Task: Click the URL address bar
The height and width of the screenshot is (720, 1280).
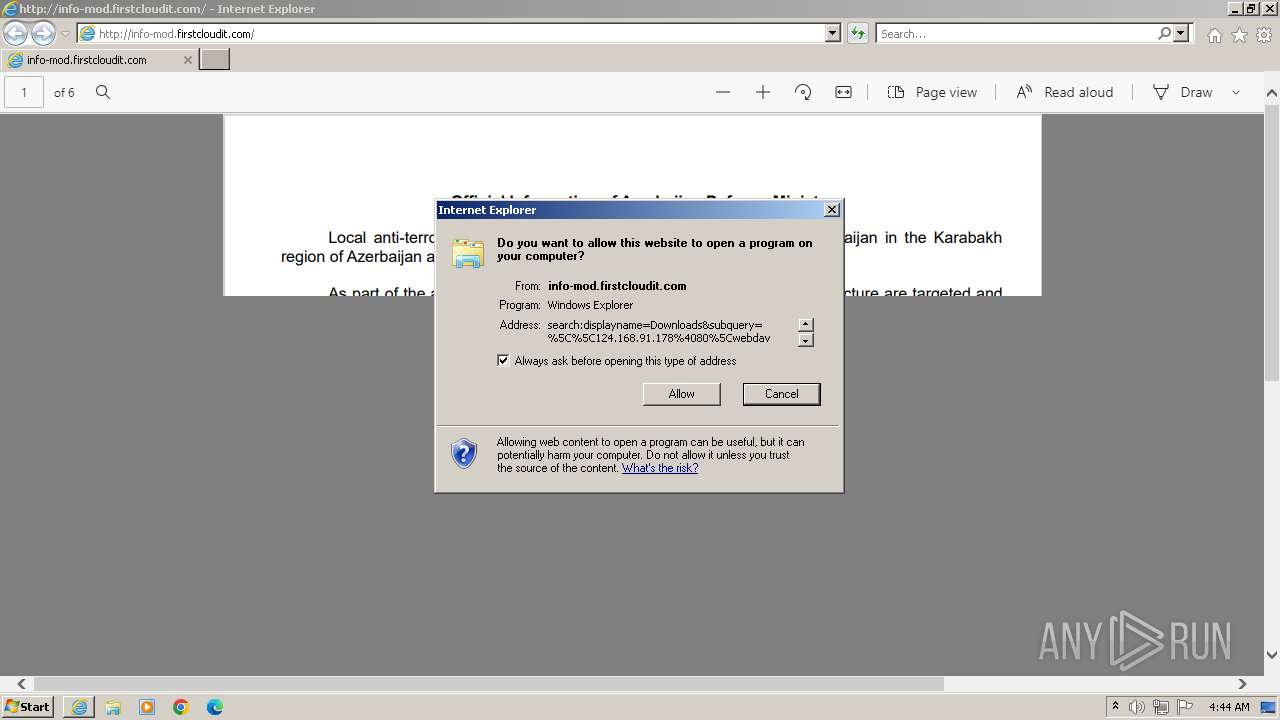Action: (450, 34)
